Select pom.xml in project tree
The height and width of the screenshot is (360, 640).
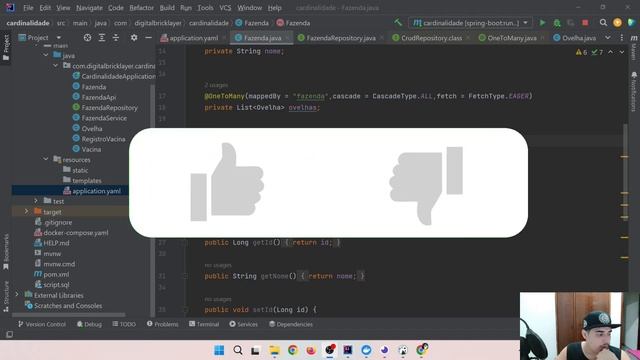(x=56, y=274)
